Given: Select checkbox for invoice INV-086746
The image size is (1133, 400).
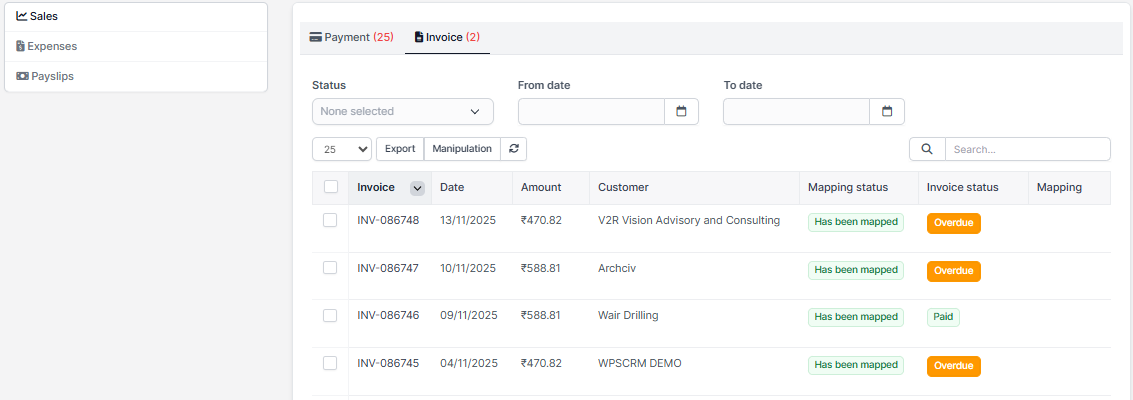Looking at the screenshot, I should pyautogui.click(x=330, y=315).
